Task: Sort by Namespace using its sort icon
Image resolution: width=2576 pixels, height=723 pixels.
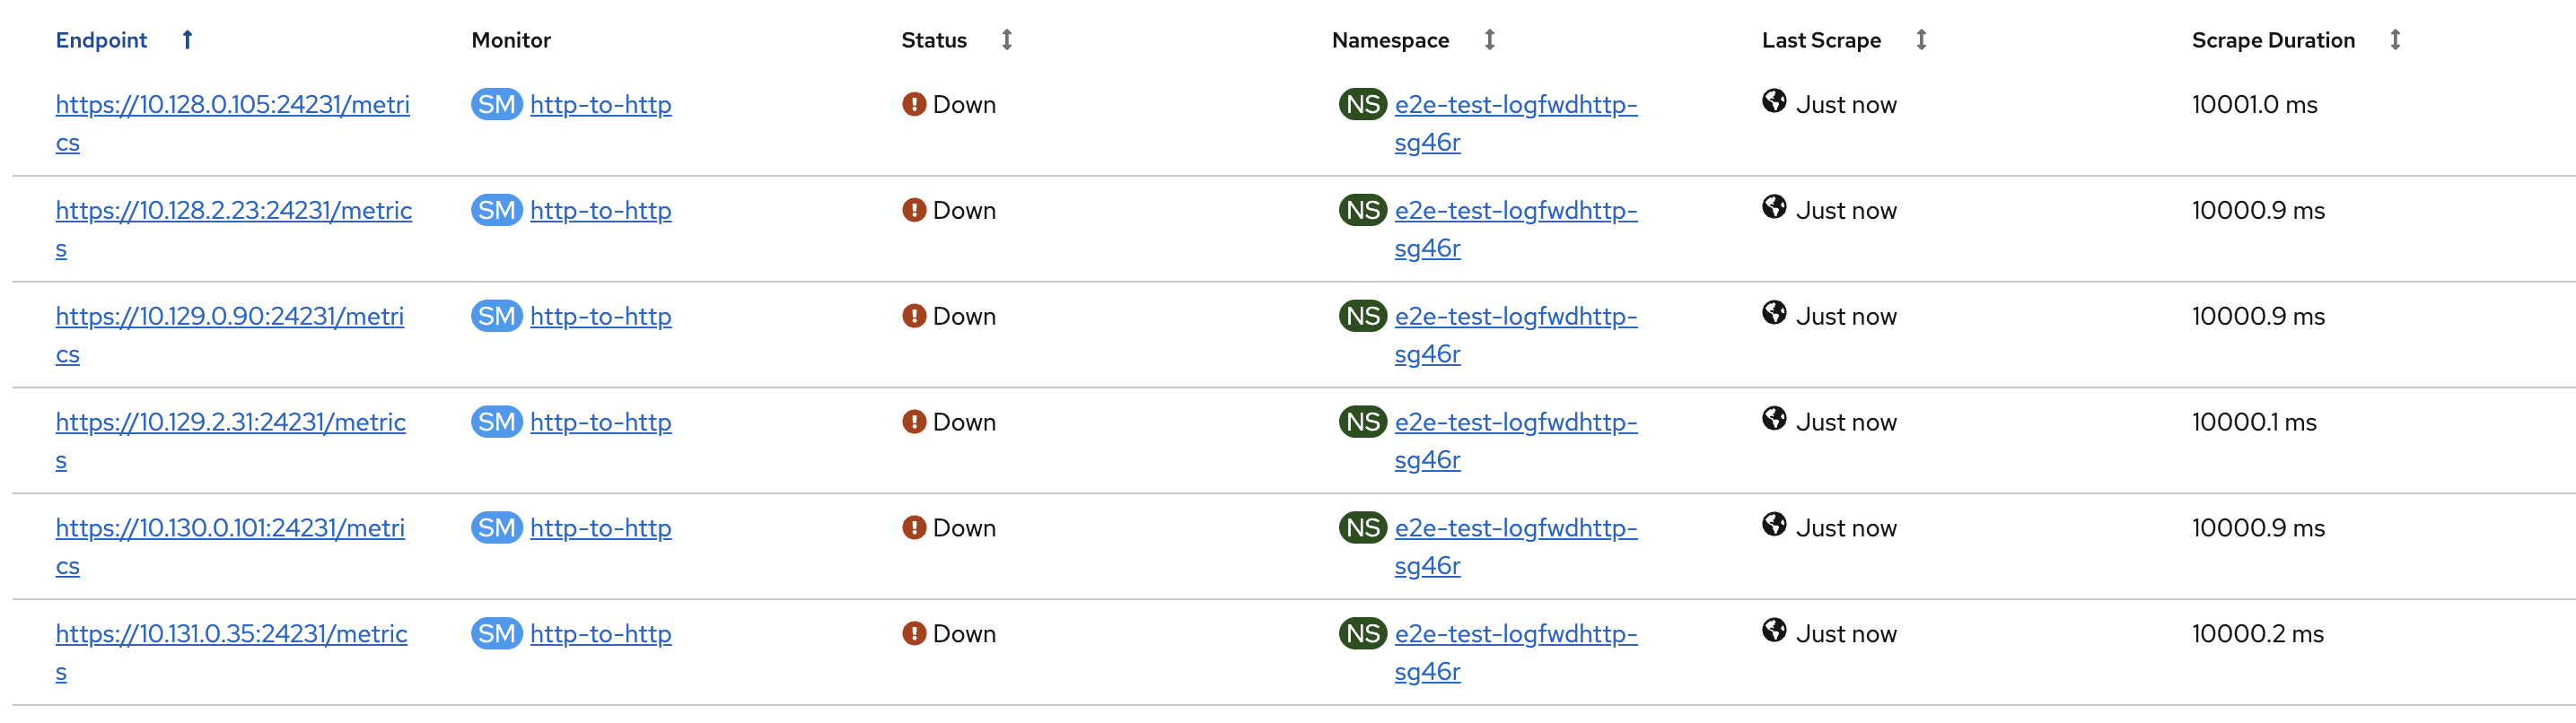Action: 1489,40
